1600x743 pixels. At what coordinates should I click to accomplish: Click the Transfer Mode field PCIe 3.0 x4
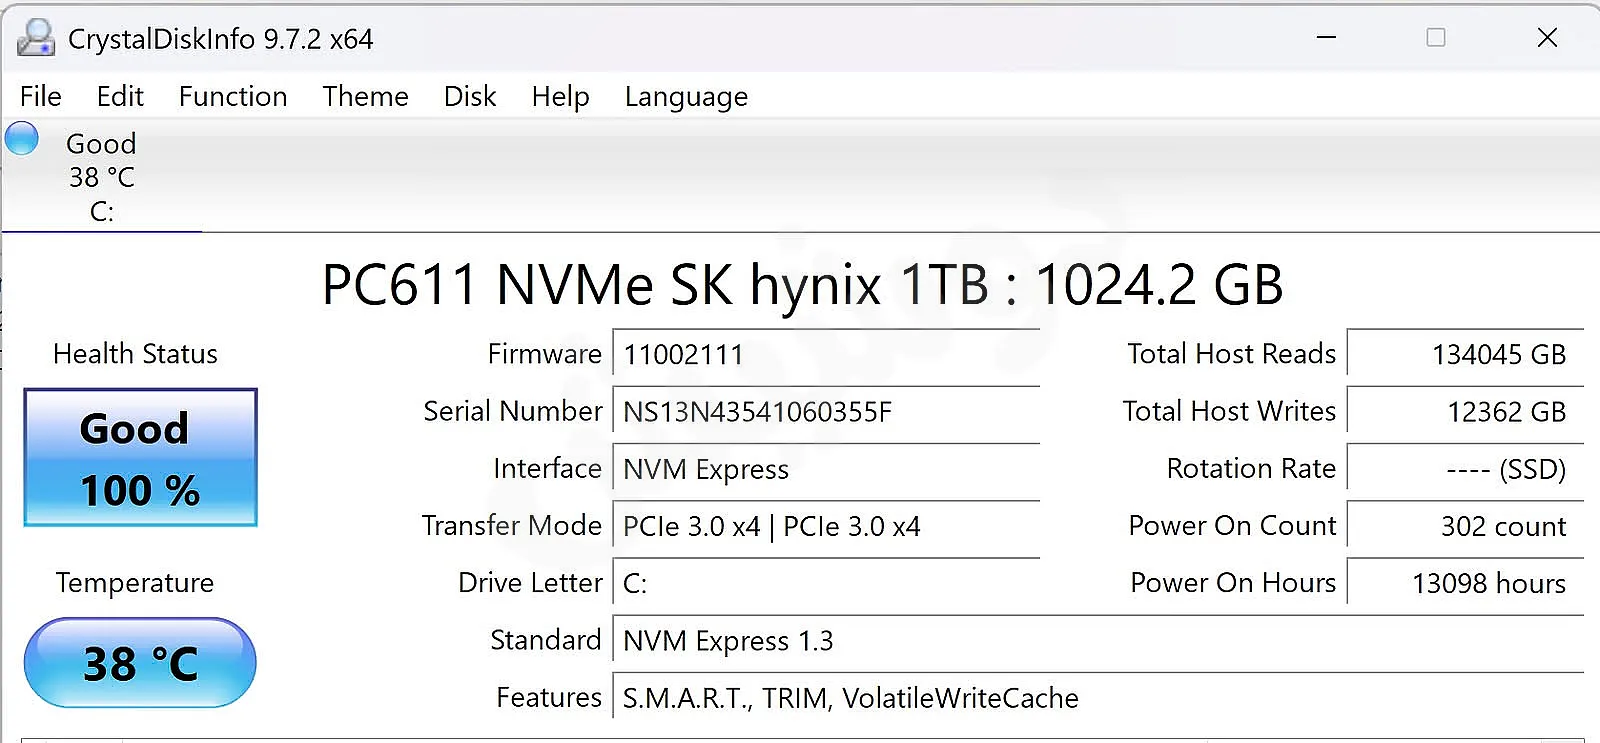click(x=826, y=525)
